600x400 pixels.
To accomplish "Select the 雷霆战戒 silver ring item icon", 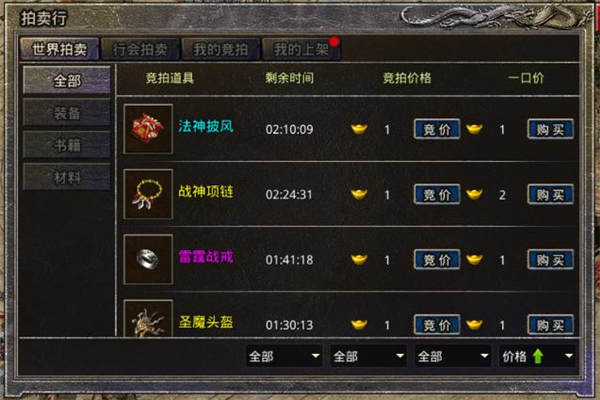I will [x=148, y=260].
